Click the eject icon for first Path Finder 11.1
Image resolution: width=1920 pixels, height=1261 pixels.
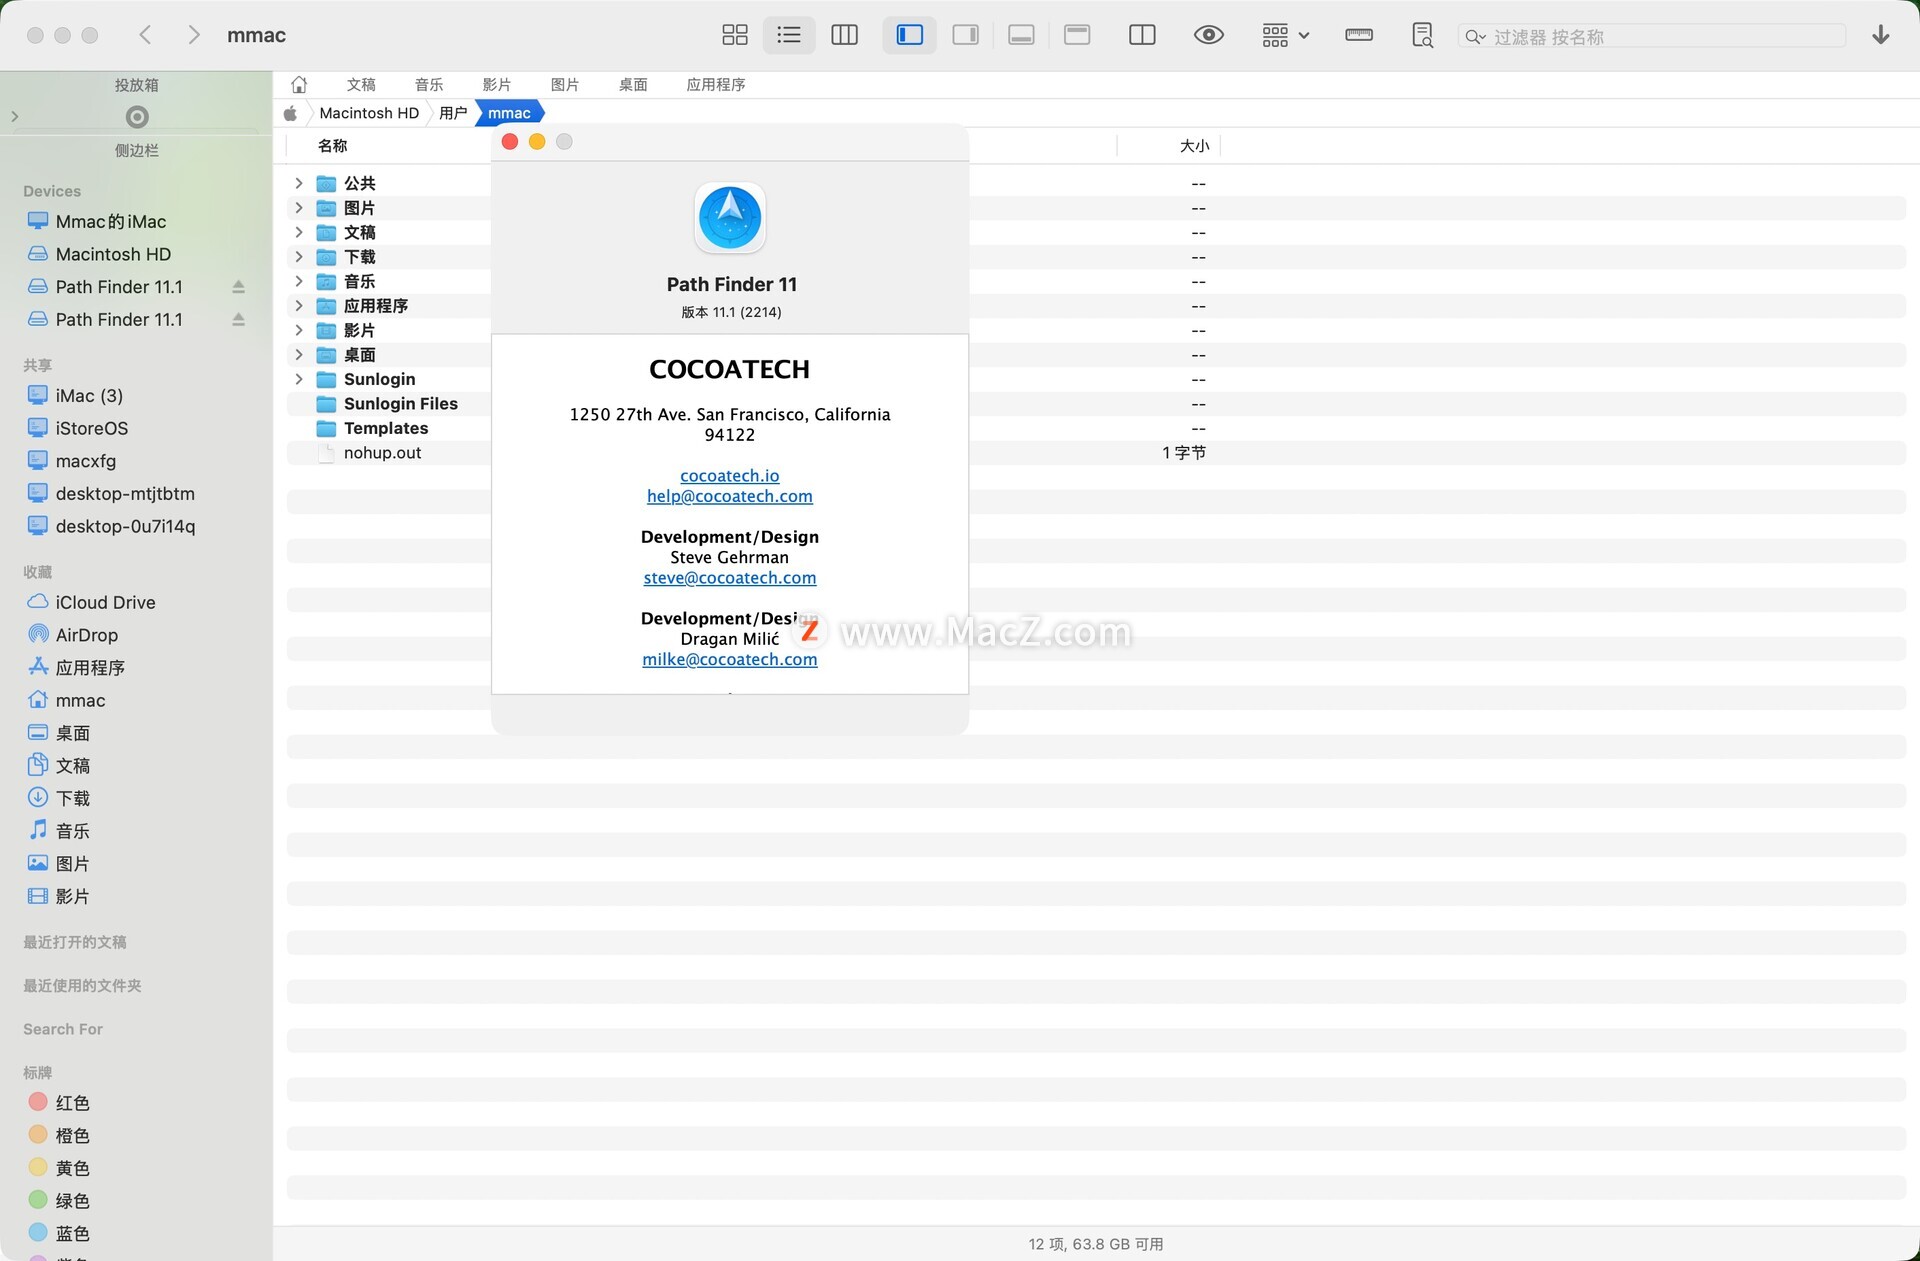click(x=238, y=287)
